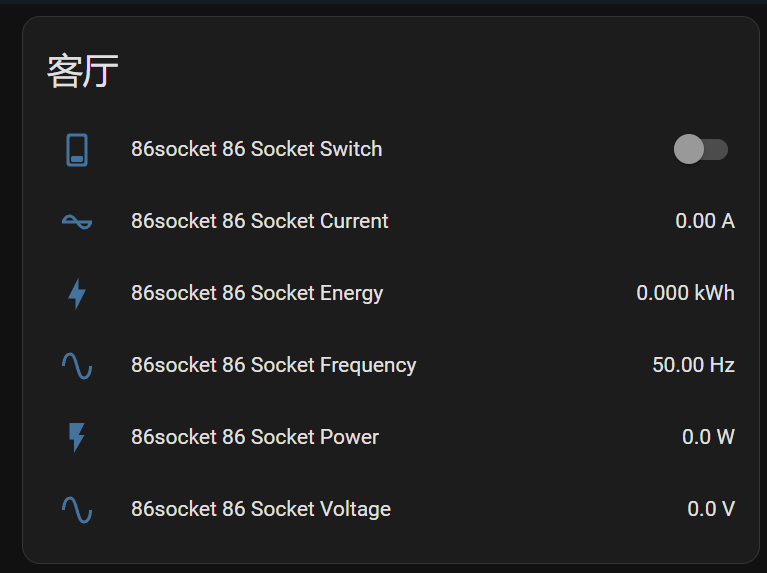Click the Power flash icon

tap(77, 437)
